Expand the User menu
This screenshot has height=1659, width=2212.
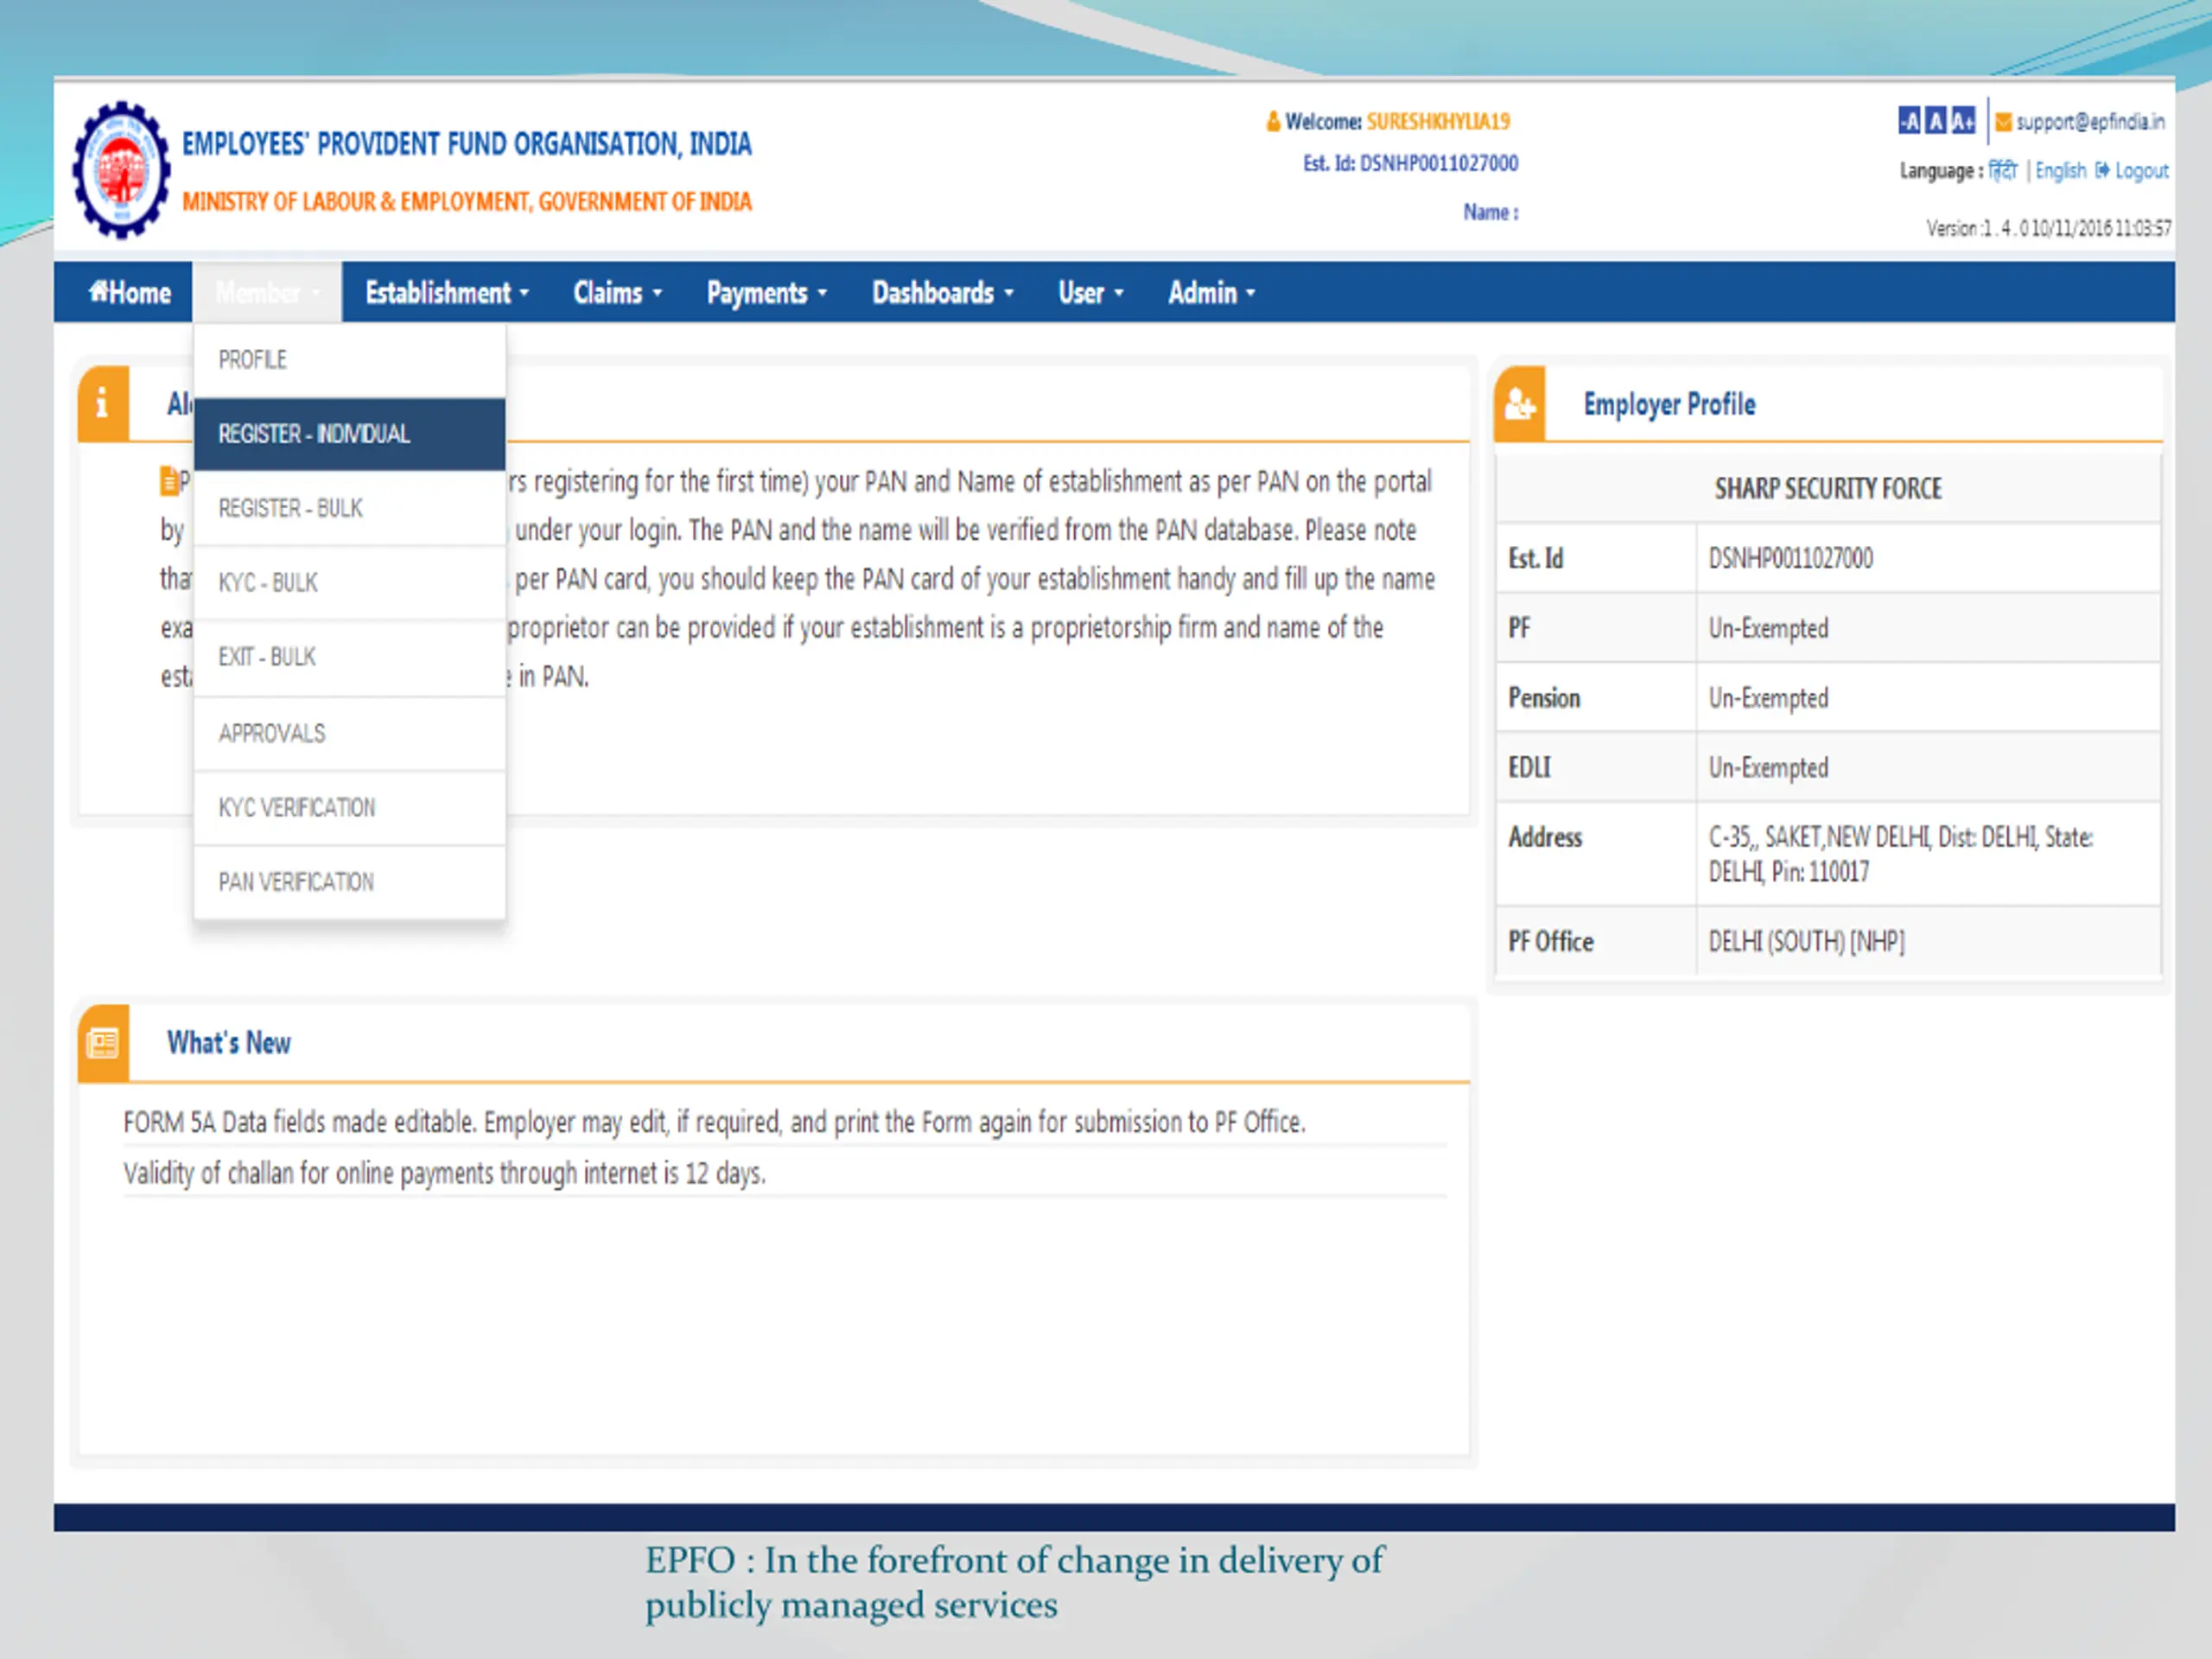(x=1091, y=292)
